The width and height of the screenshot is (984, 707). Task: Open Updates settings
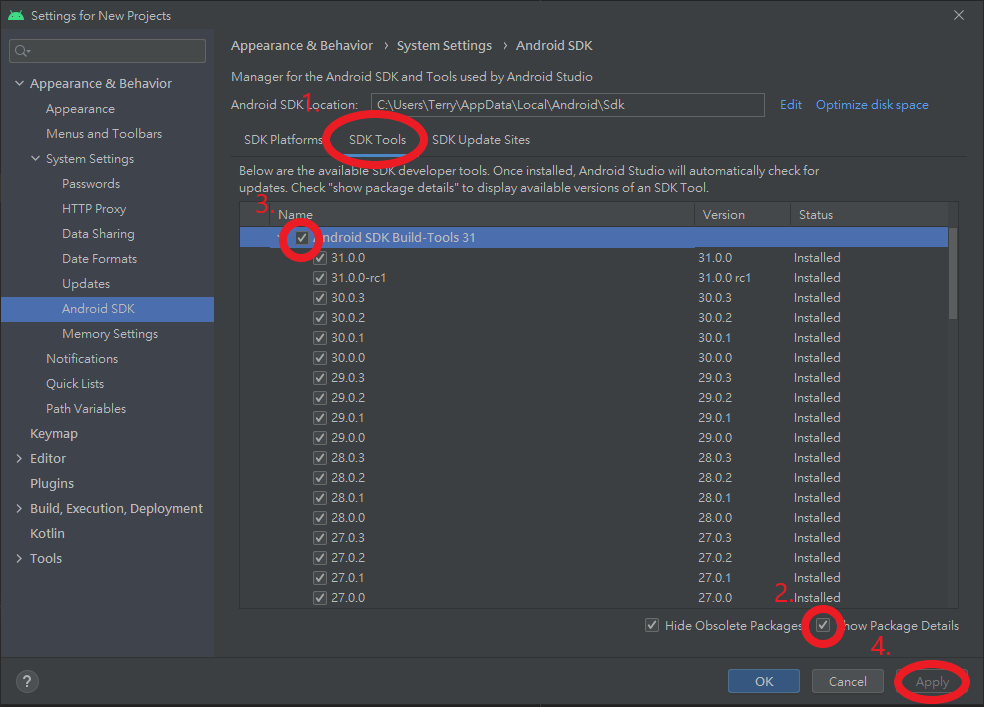(86, 284)
